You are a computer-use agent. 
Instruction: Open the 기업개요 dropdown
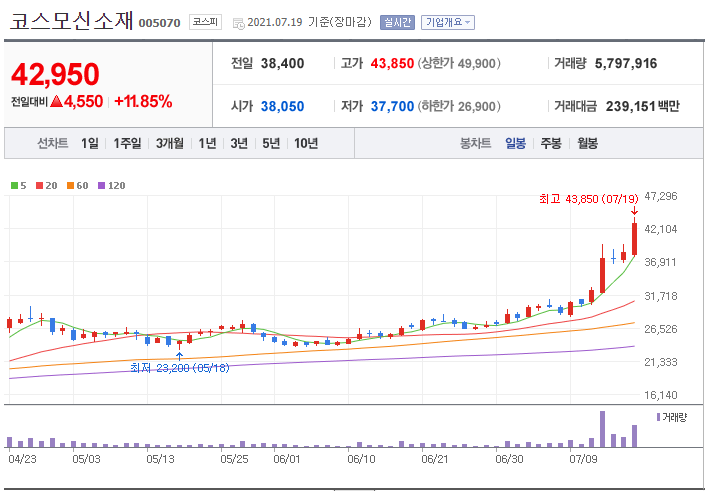coord(447,22)
